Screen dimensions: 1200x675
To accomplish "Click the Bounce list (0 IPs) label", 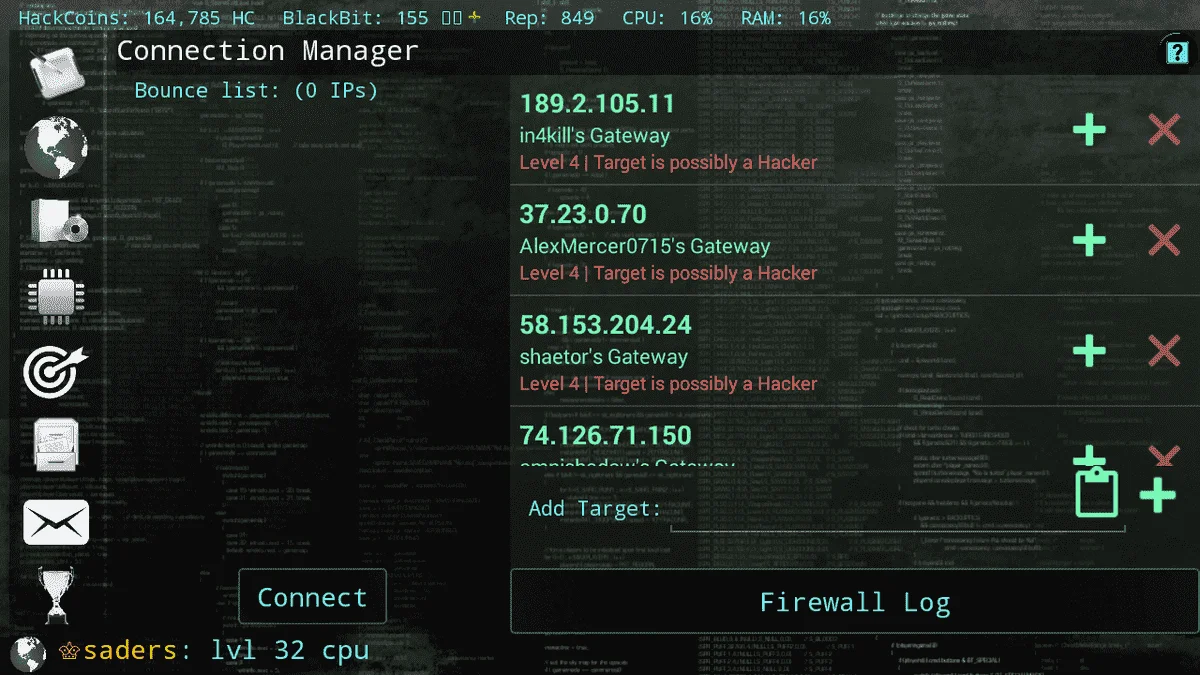I will [x=256, y=91].
